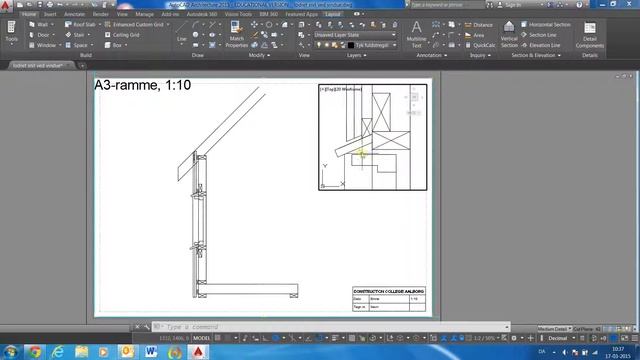Viewport: 640px width, 360px height.
Task: Expand the Annotation panel
Action: (431, 55)
